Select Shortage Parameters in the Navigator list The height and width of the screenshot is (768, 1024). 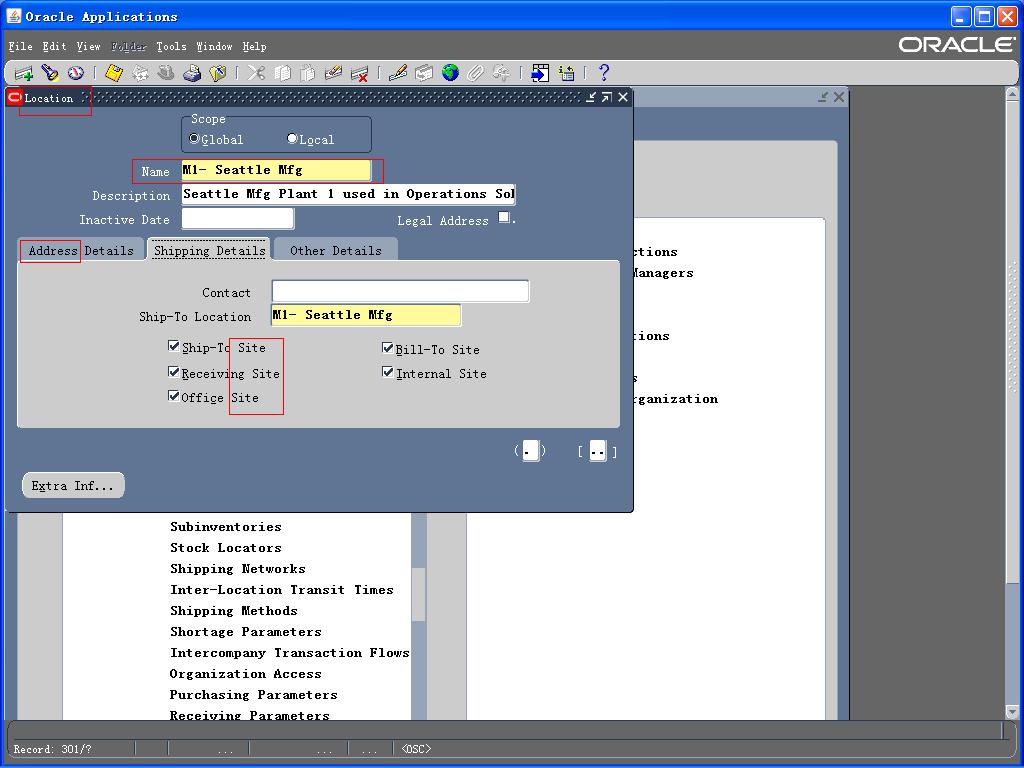pyautogui.click(x=246, y=632)
